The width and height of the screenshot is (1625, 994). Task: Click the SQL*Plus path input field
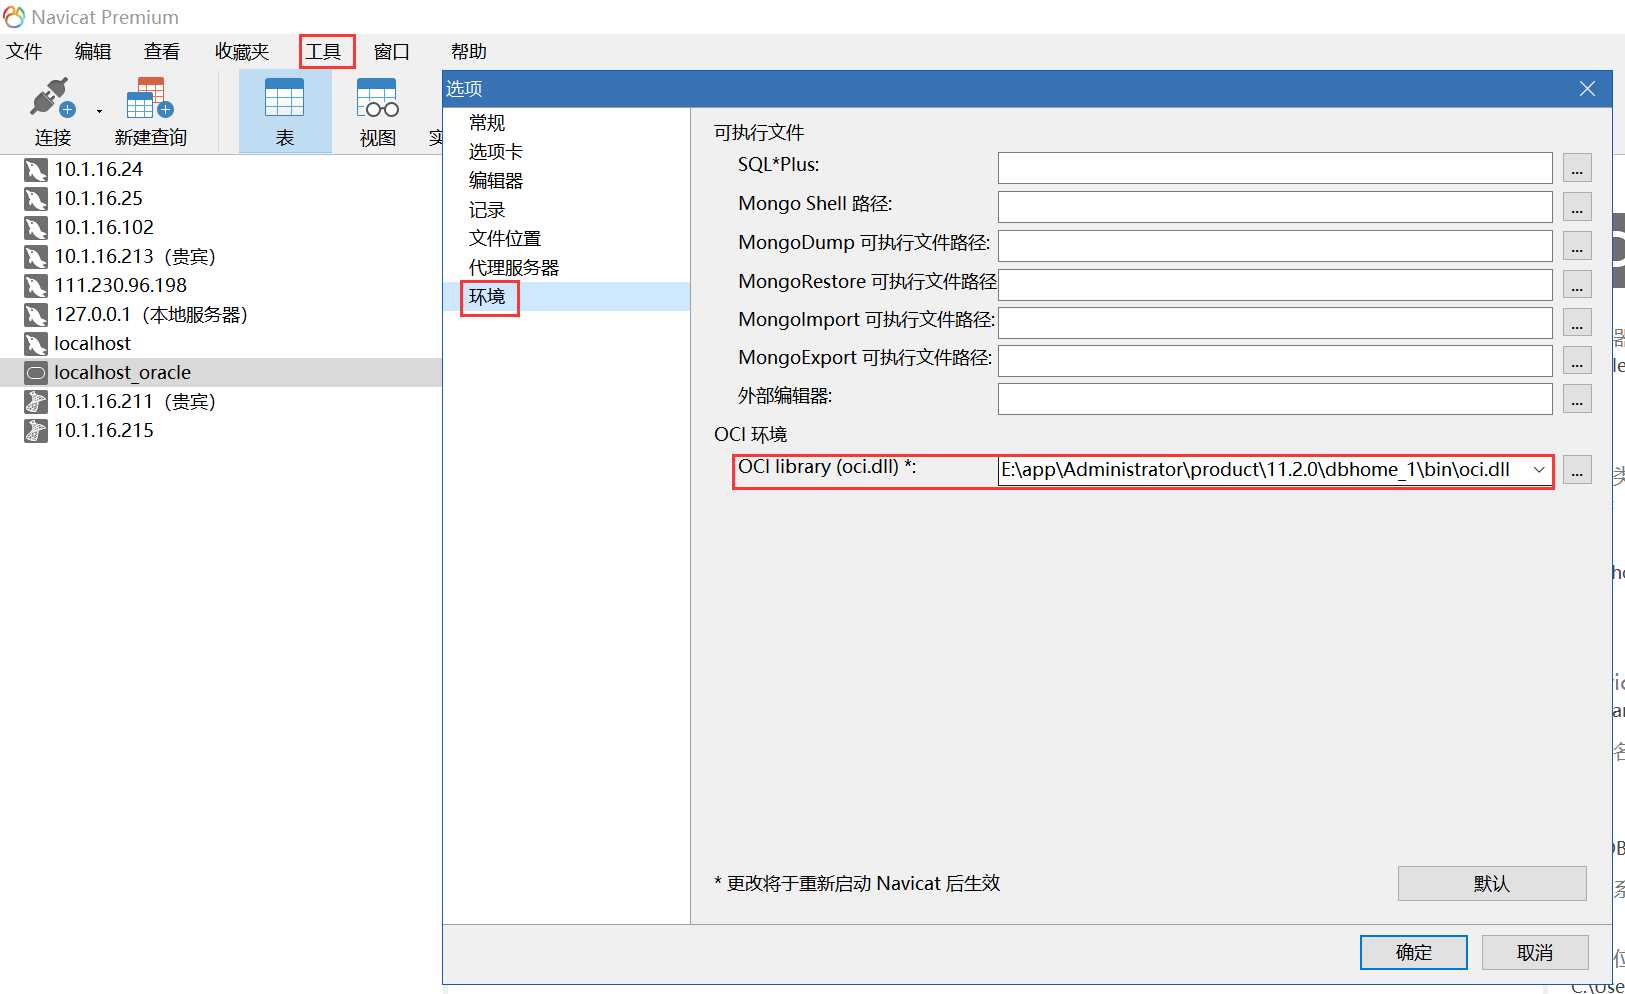1275,168
